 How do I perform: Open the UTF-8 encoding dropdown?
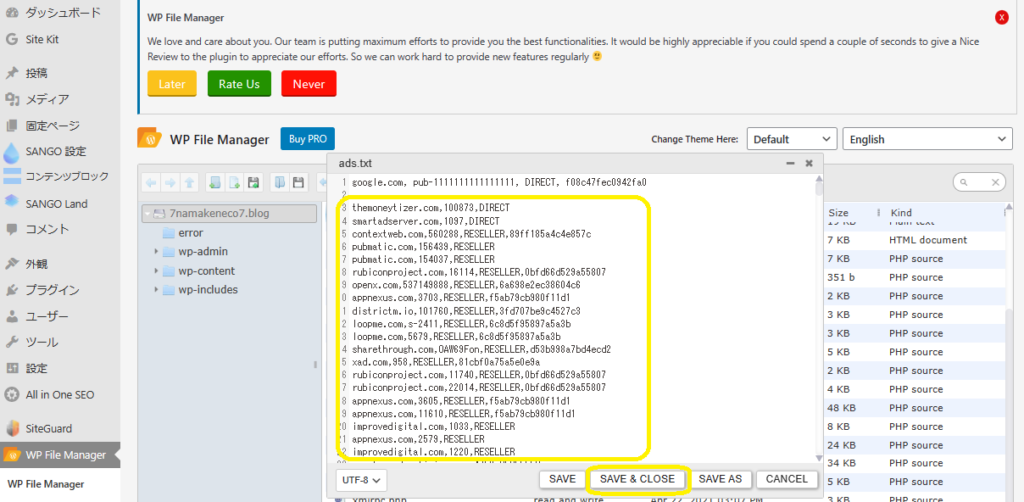[362, 480]
